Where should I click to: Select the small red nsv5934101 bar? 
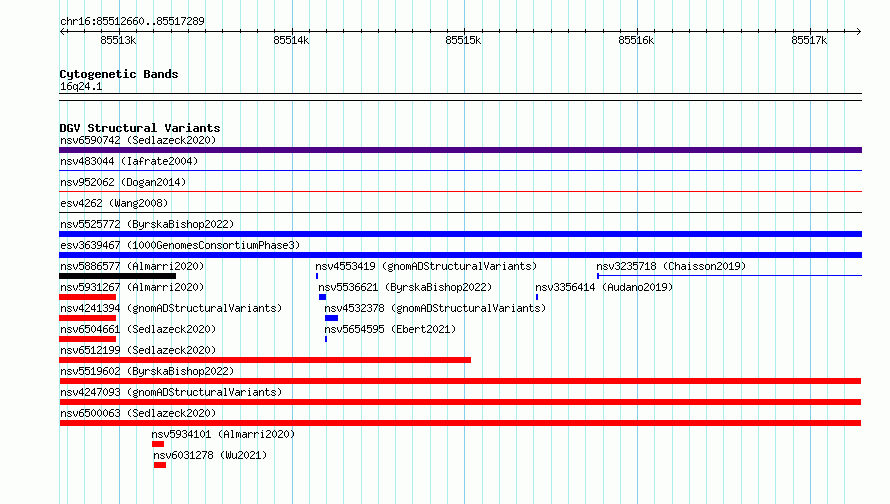tap(158, 444)
